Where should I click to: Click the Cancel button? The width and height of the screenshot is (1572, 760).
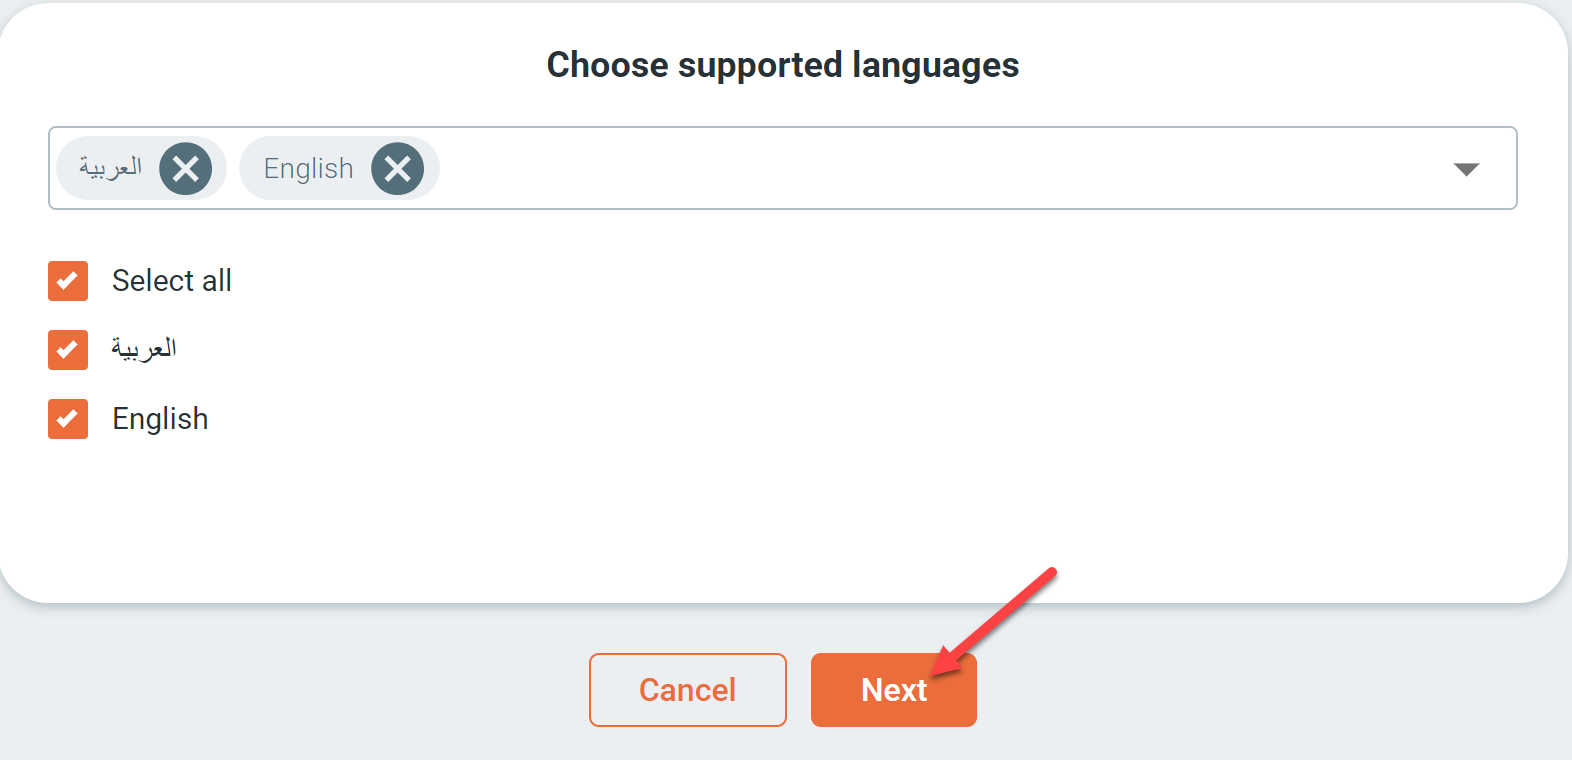688,690
